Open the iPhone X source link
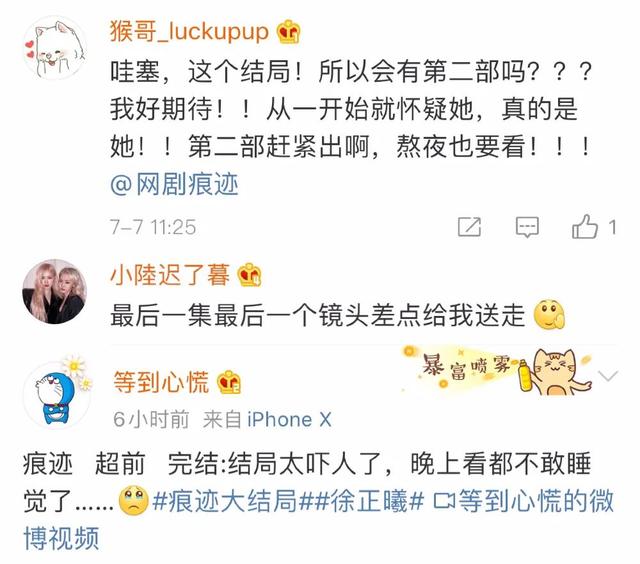The image size is (640, 564). pos(289,419)
